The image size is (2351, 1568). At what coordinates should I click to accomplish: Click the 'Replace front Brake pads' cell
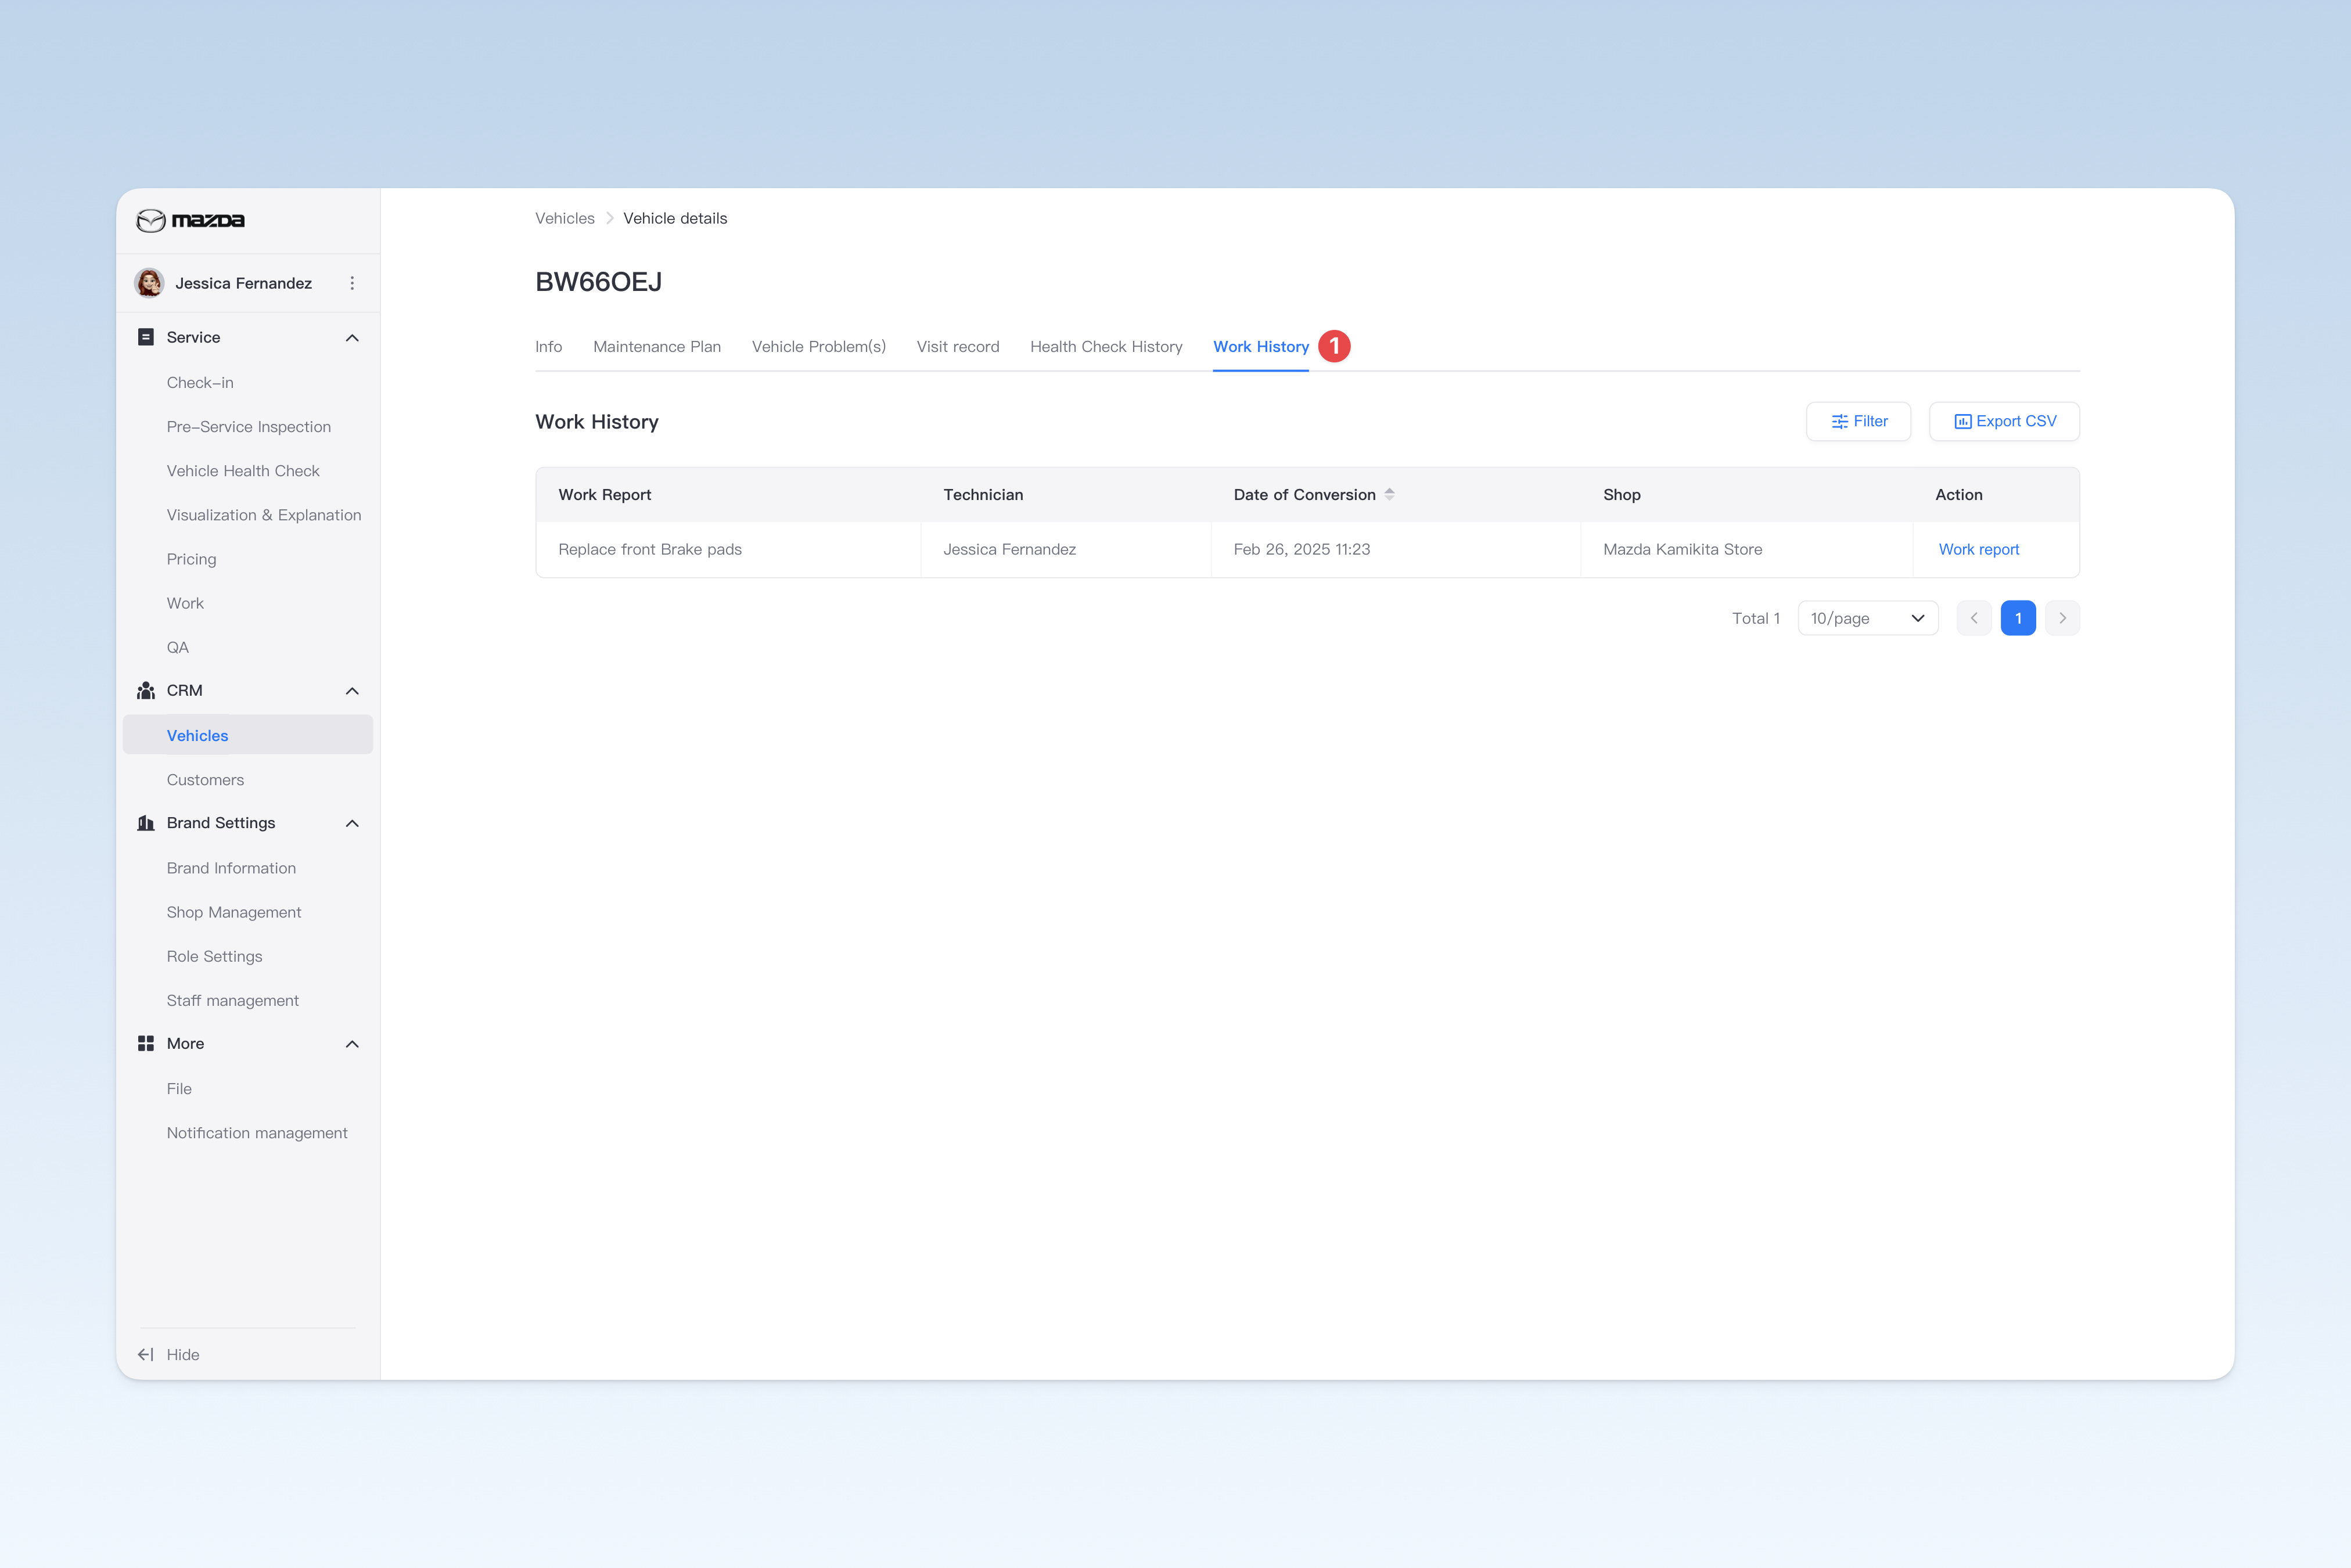tap(728, 549)
